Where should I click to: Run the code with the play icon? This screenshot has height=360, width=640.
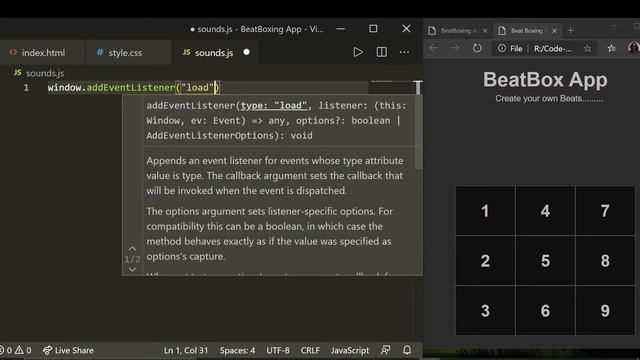pos(358,52)
